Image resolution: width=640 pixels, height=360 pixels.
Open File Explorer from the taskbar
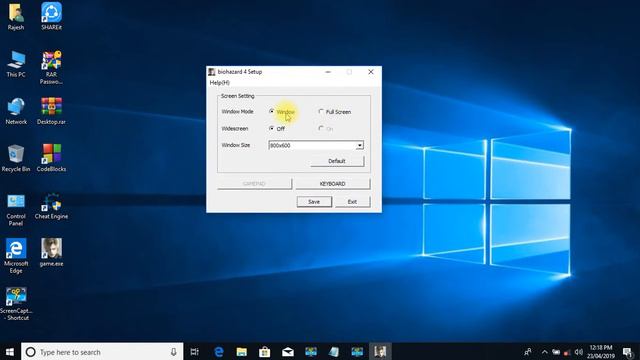242,352
